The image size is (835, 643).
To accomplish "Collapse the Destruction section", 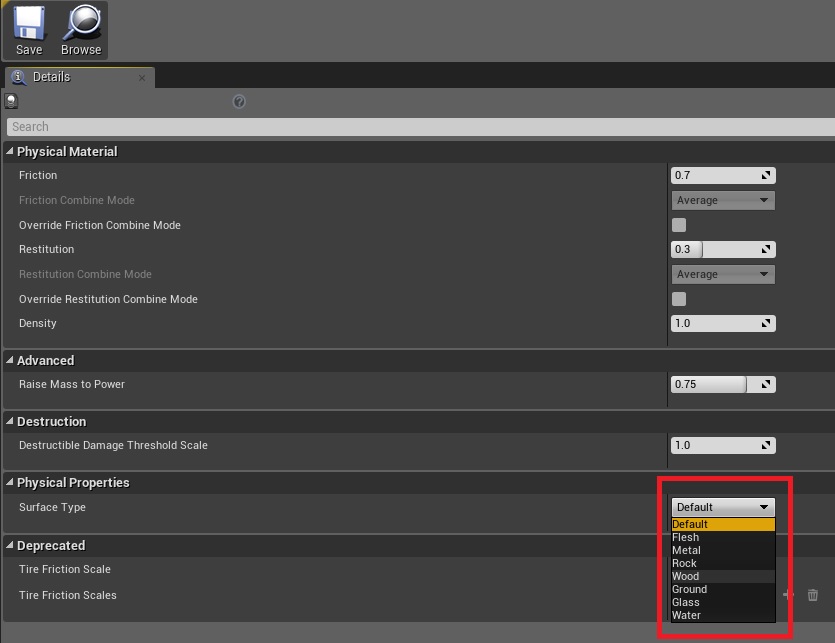I will point(10,422).
